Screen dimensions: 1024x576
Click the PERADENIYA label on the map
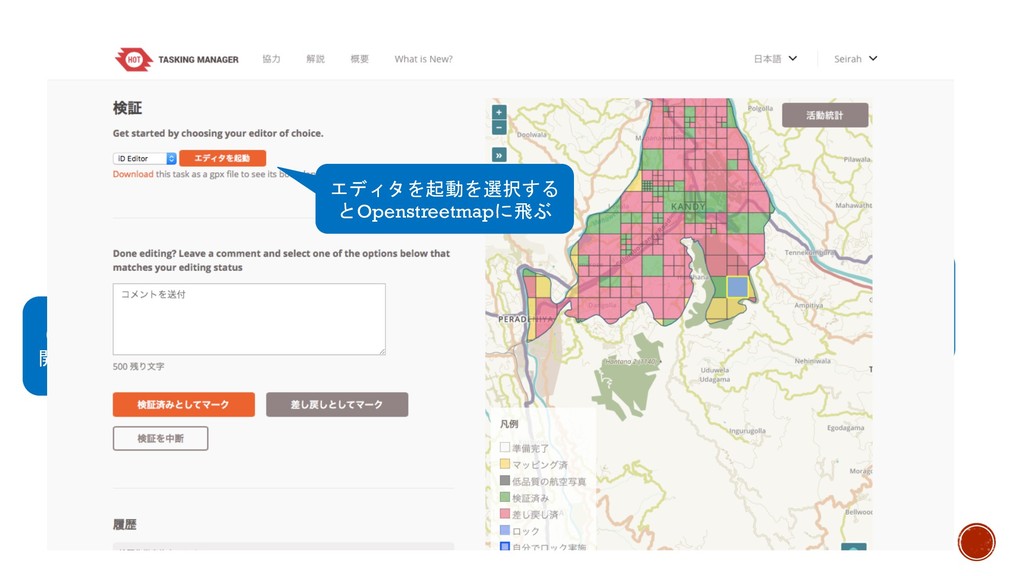[526, 319]
